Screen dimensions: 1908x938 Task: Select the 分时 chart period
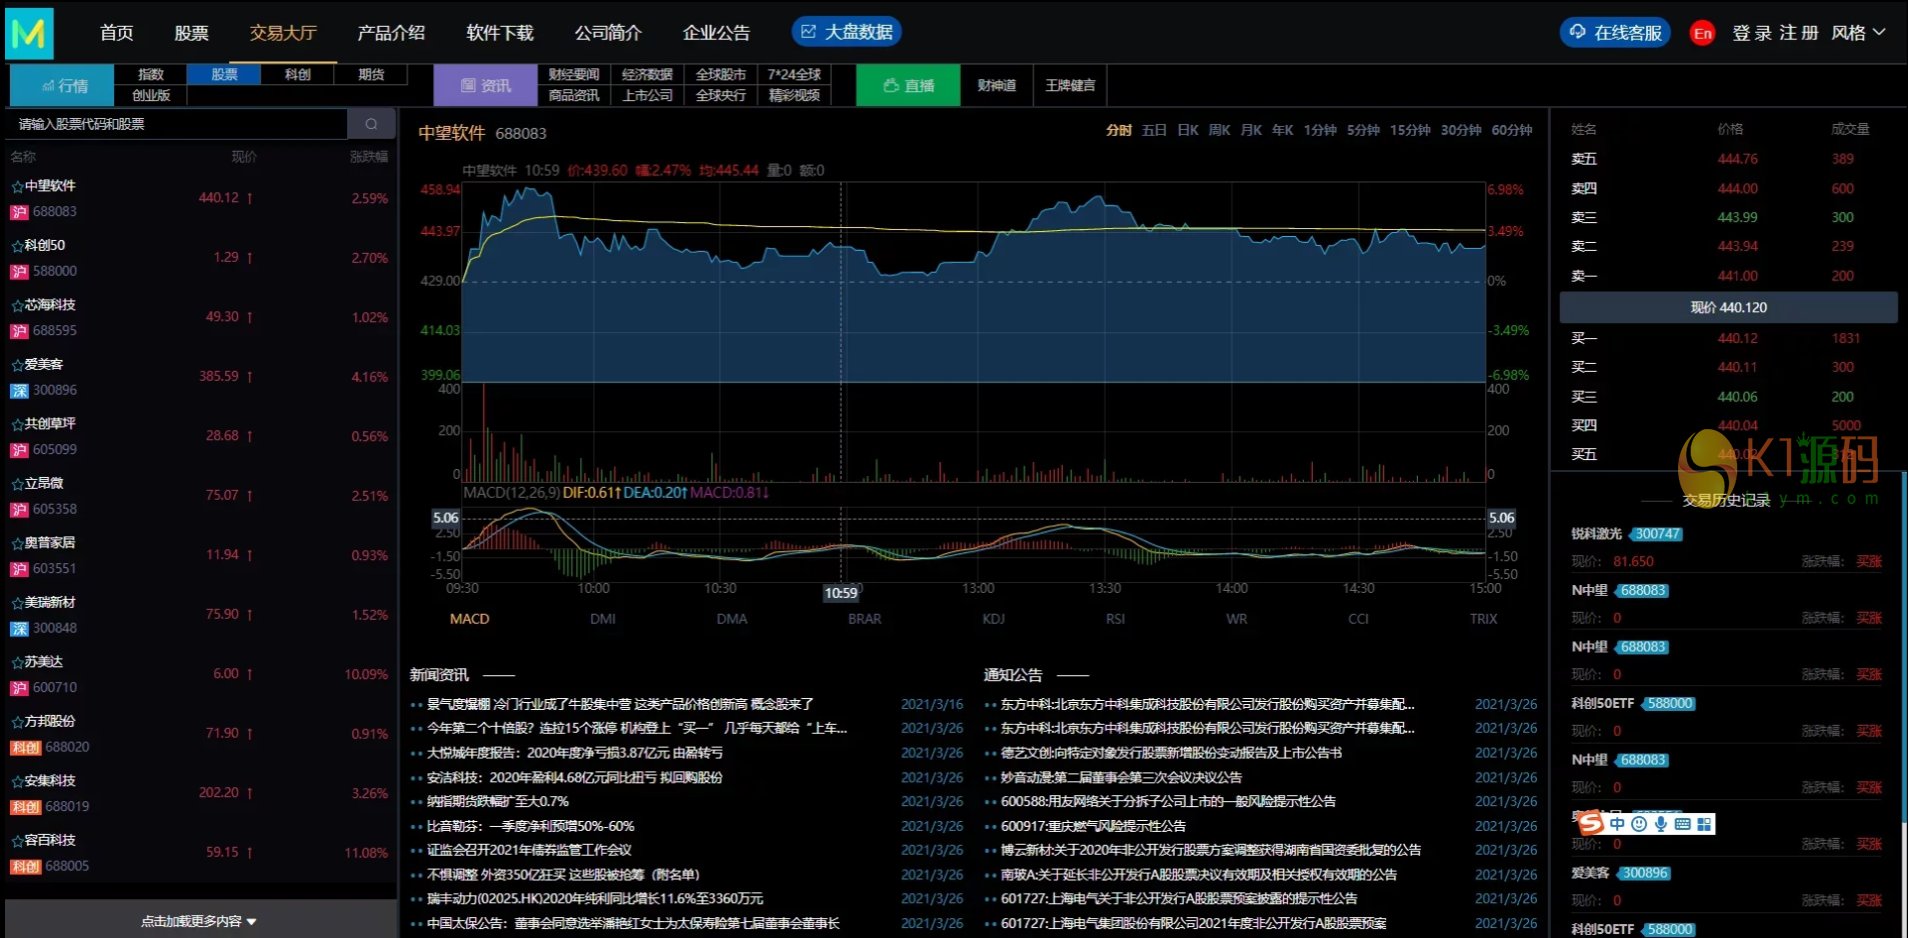(1118, 130)
